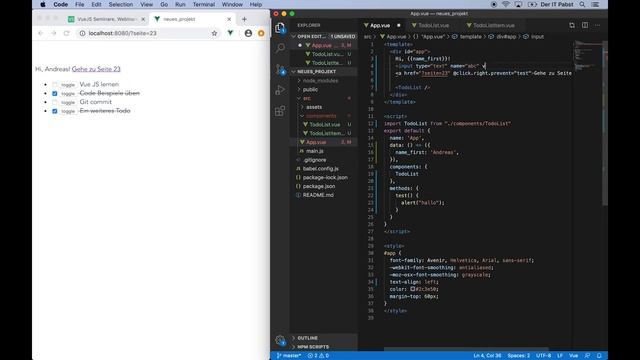The height and width of the screenshot is (360, 640).
Task: Open package.json in the file explorer
Action: (324, 186)
